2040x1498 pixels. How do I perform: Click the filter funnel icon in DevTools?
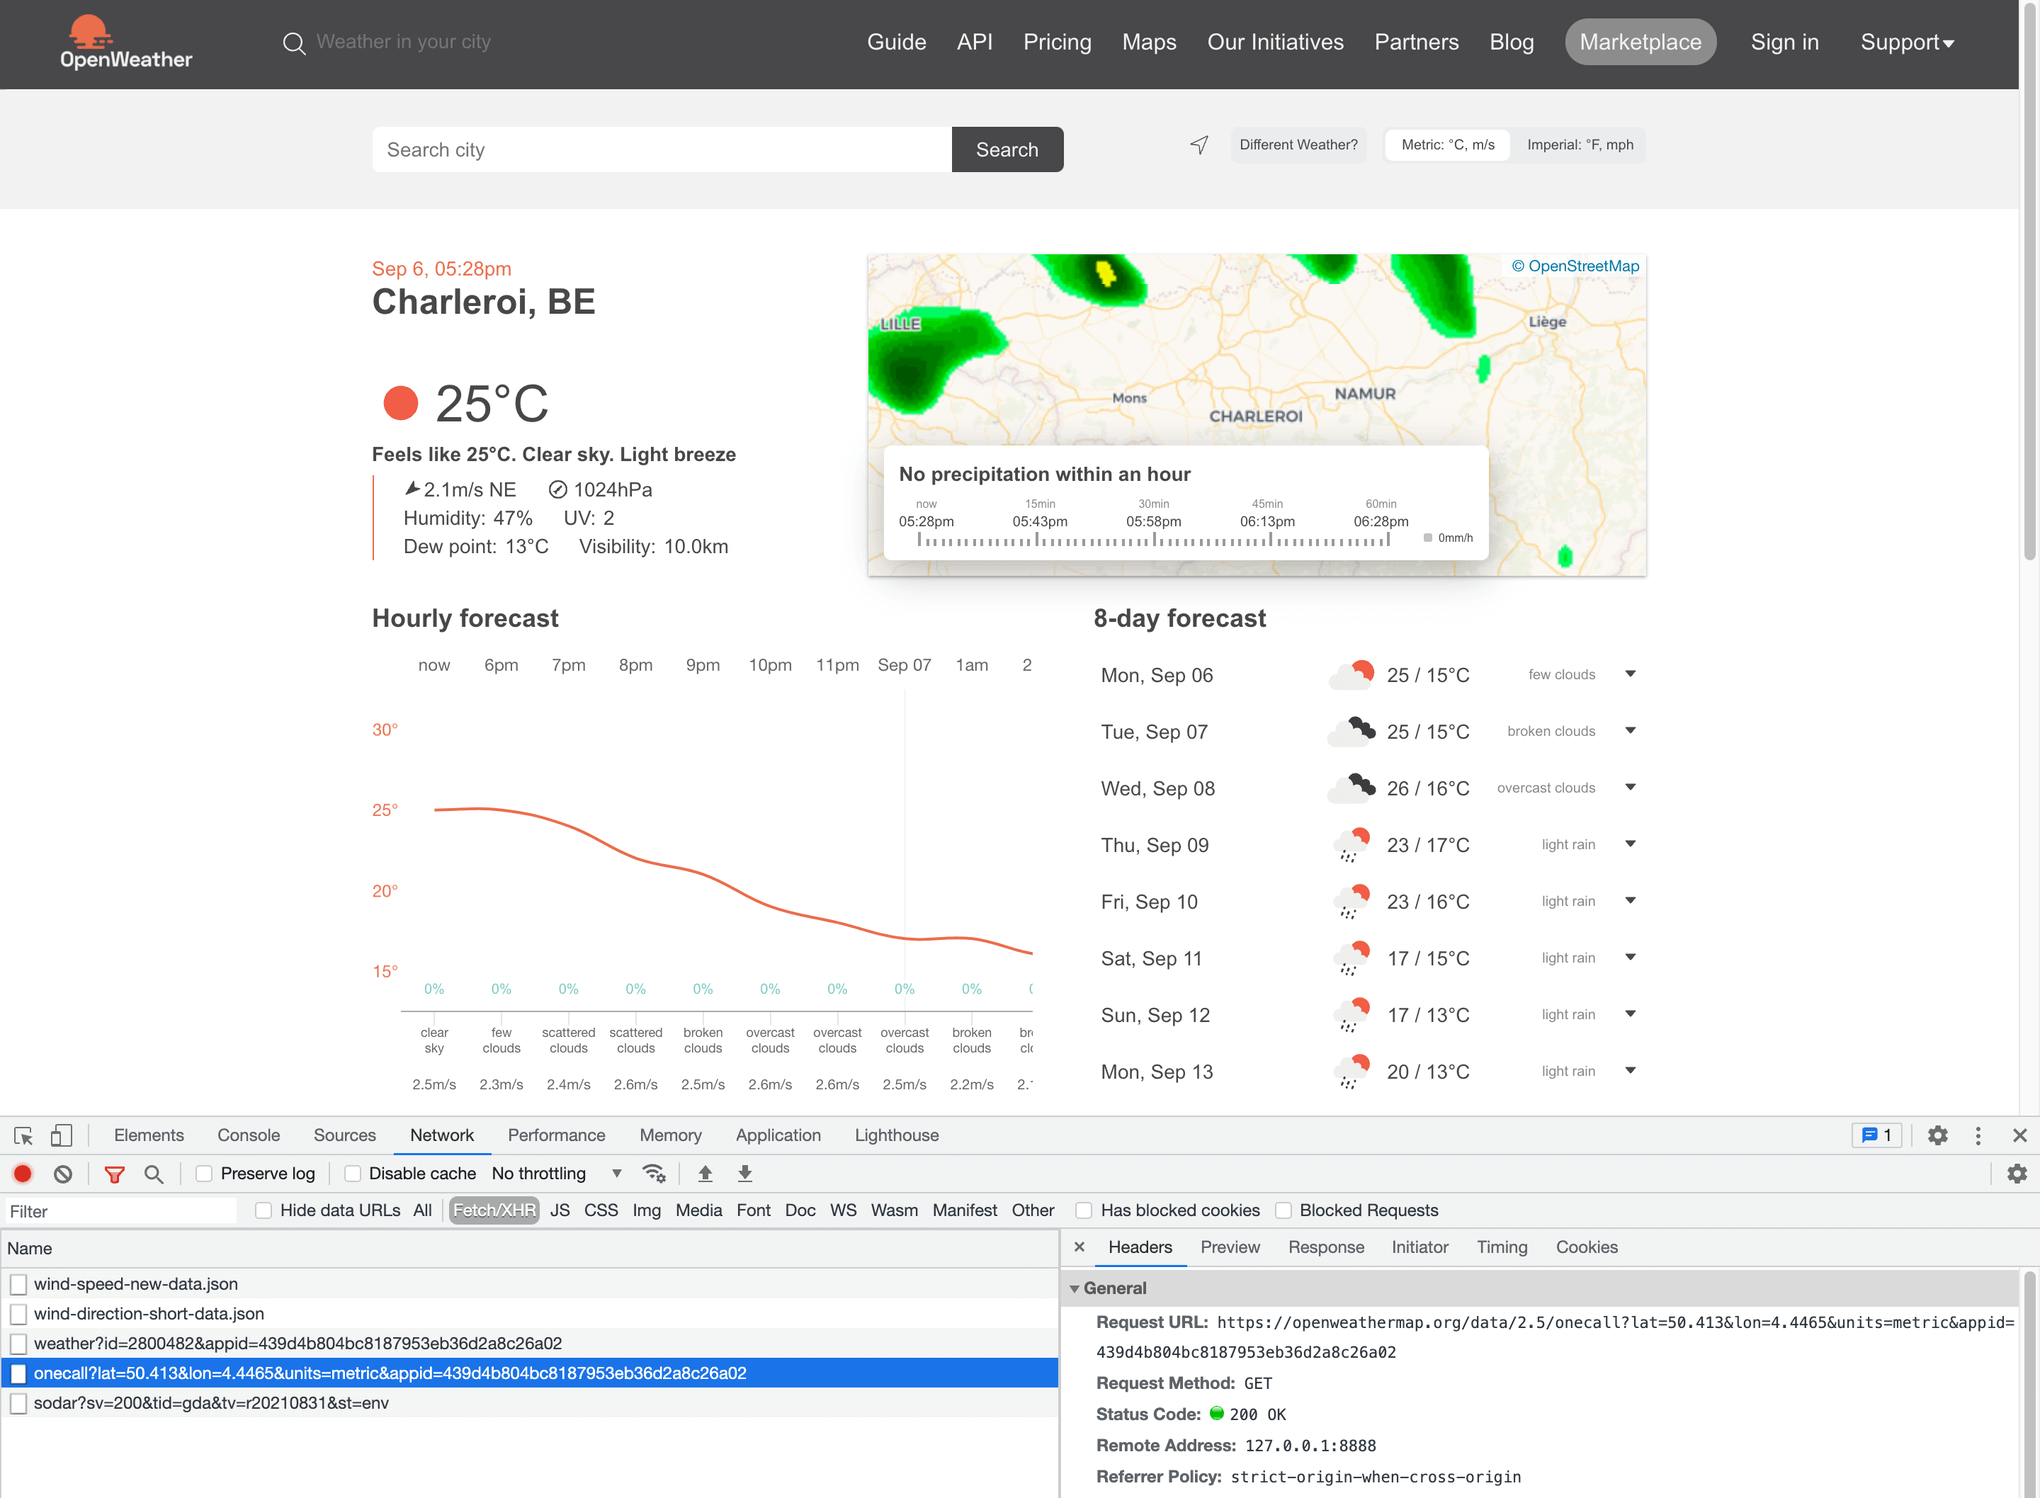click(x=112, y=1173)
